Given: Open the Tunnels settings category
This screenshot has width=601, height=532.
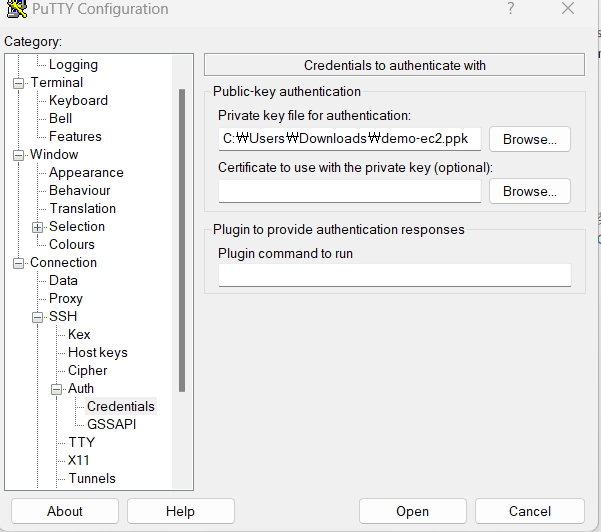Looking at the screenshot, I should coord(92,479).
